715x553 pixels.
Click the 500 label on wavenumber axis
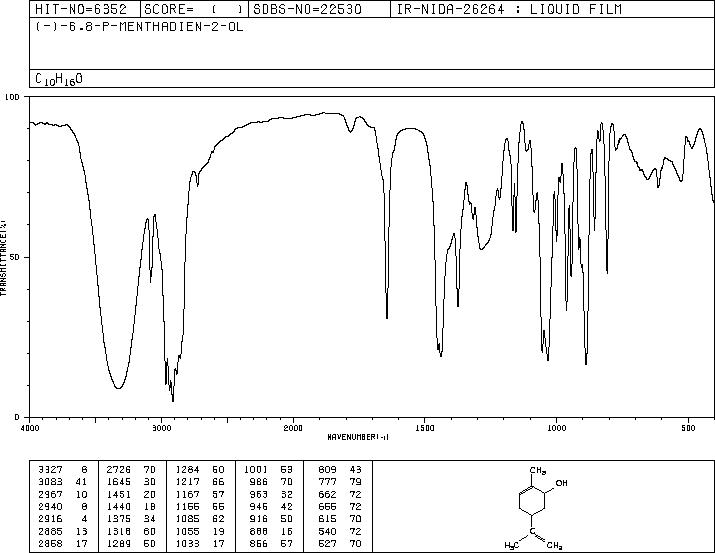tap(688, 428)
